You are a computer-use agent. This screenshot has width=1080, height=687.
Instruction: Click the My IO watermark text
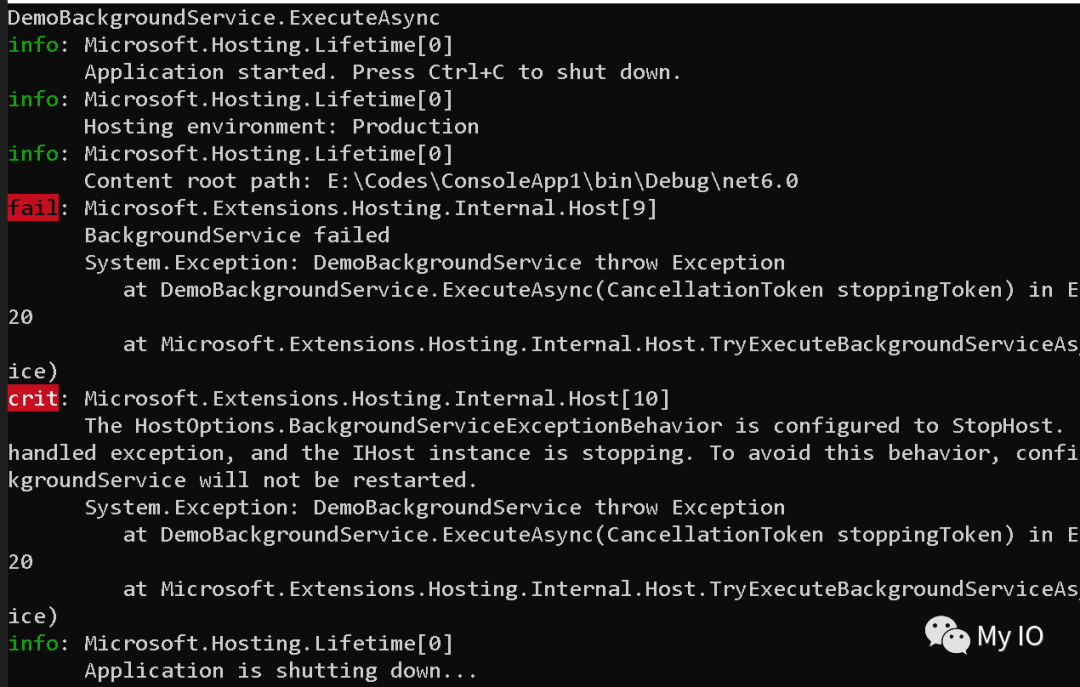1010,636
